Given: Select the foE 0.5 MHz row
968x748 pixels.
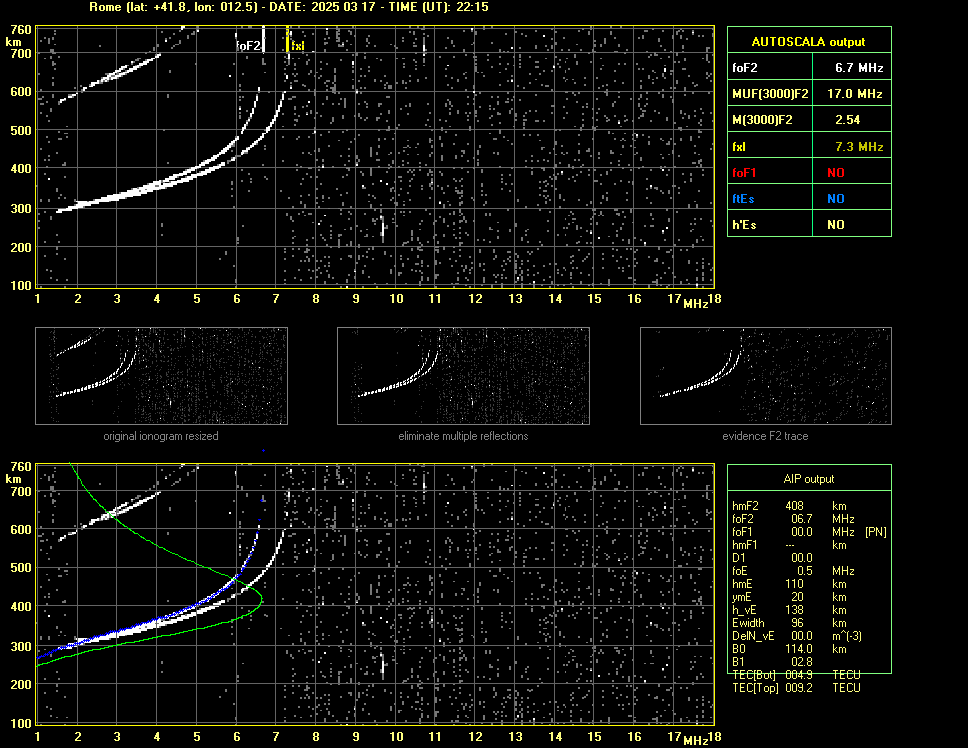Looking at the screenshot, I should pos(793,571).
